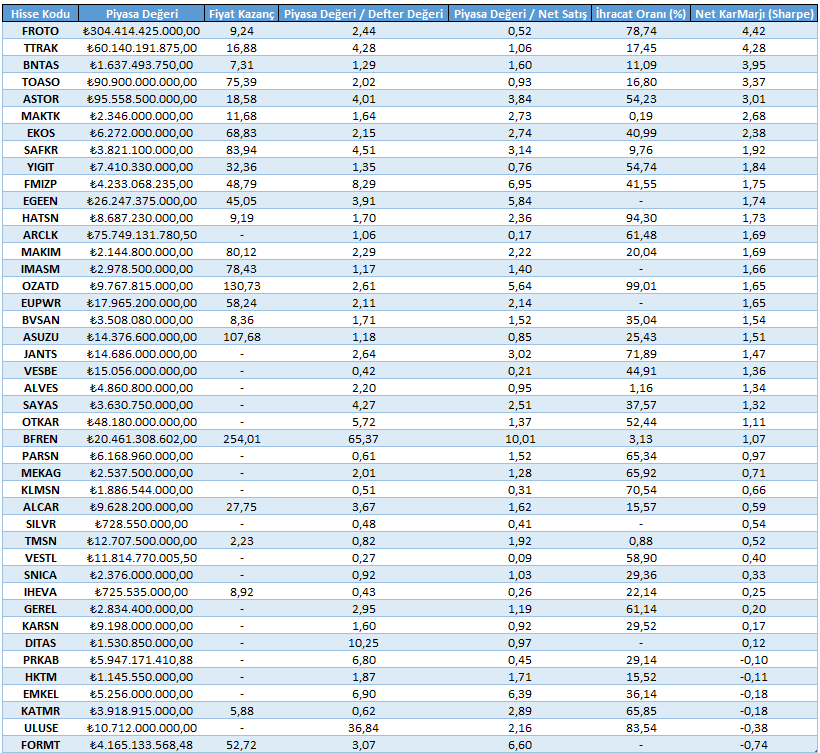Select the BFREN ticker cell

[x=40, y=439]
